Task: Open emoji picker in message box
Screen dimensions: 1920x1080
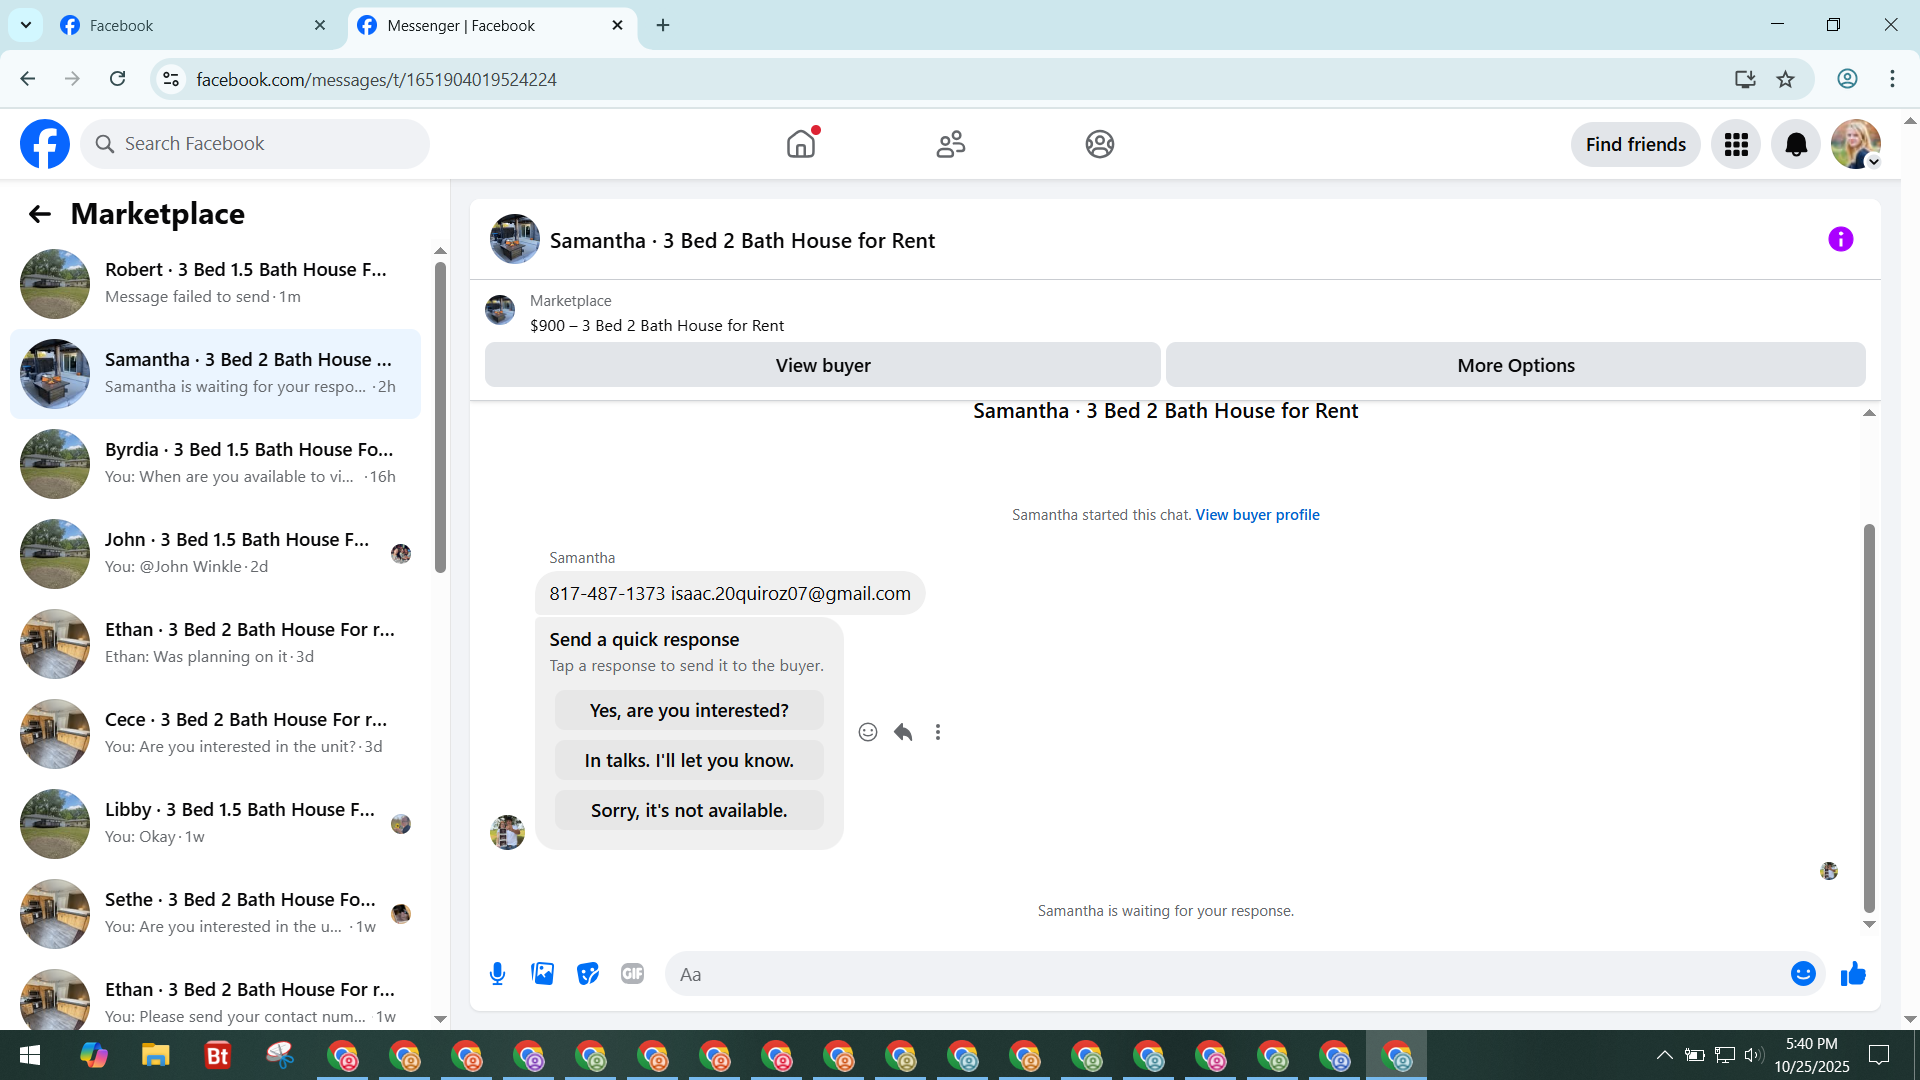Action: 1802,974
